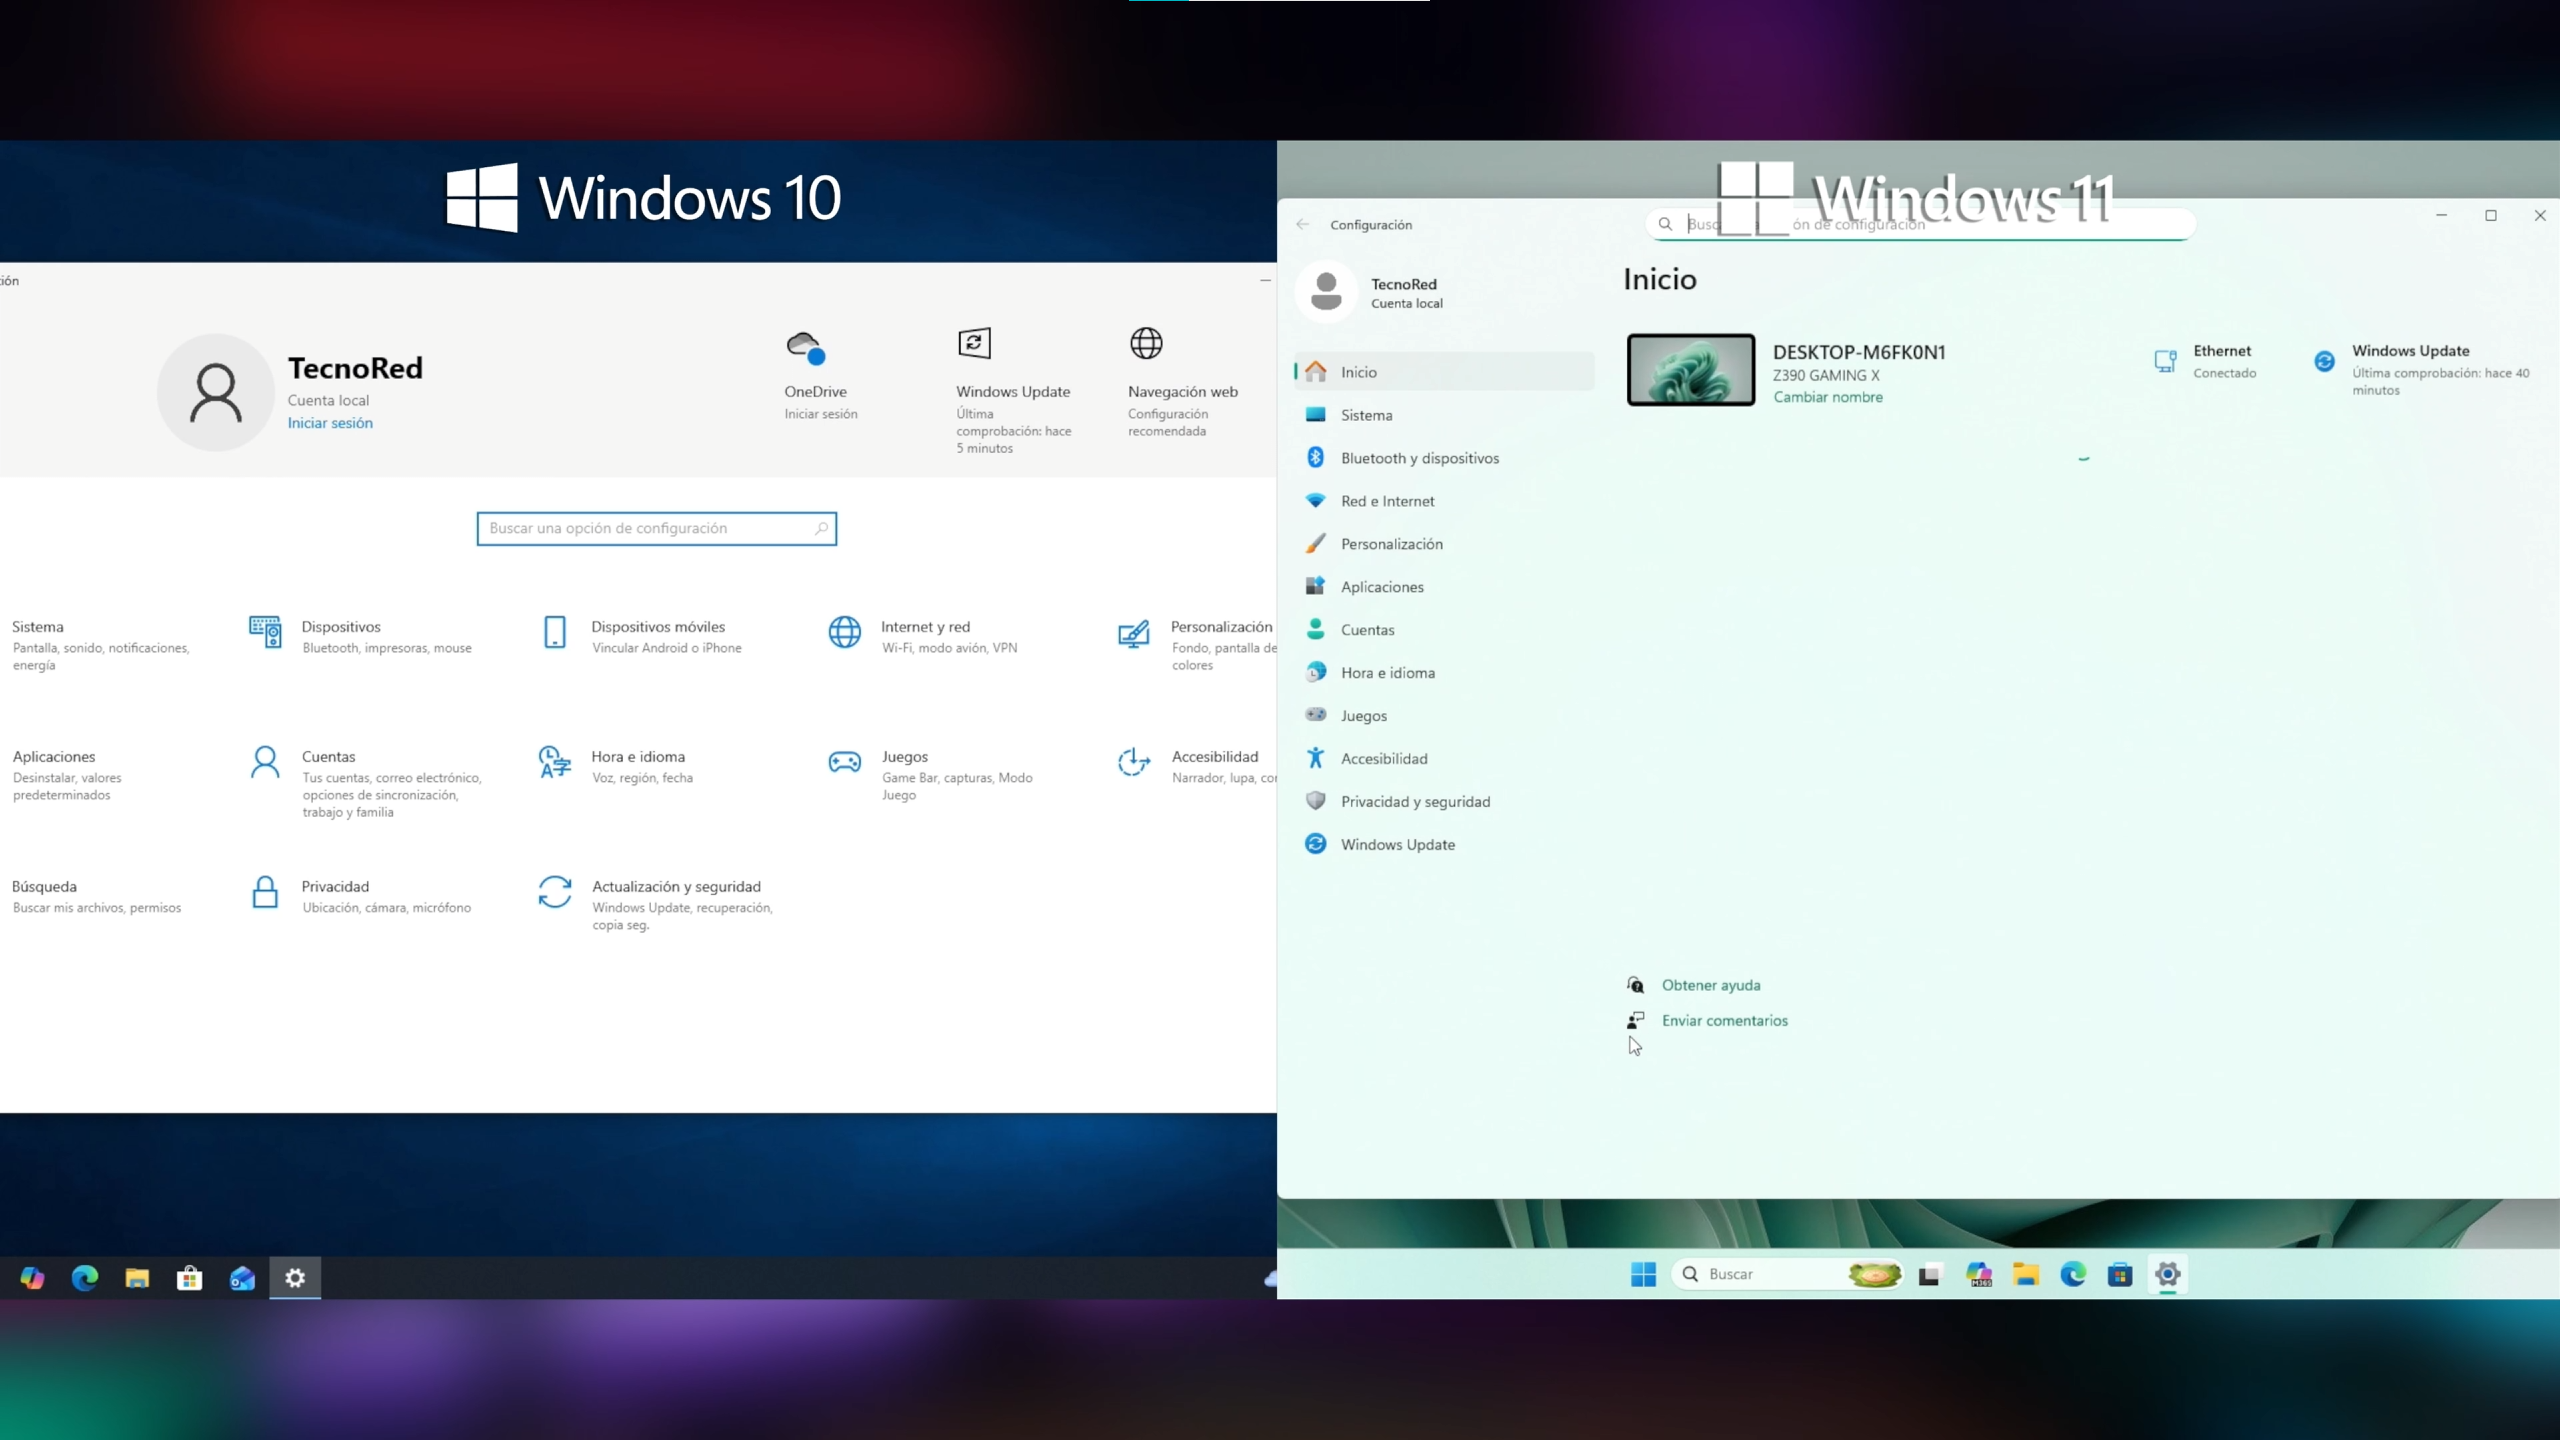Image resolution: width=2560 pixels, height=1440 pixels.
Task: Click Búsqueda category in Windows 10
Action: point(96,896)
